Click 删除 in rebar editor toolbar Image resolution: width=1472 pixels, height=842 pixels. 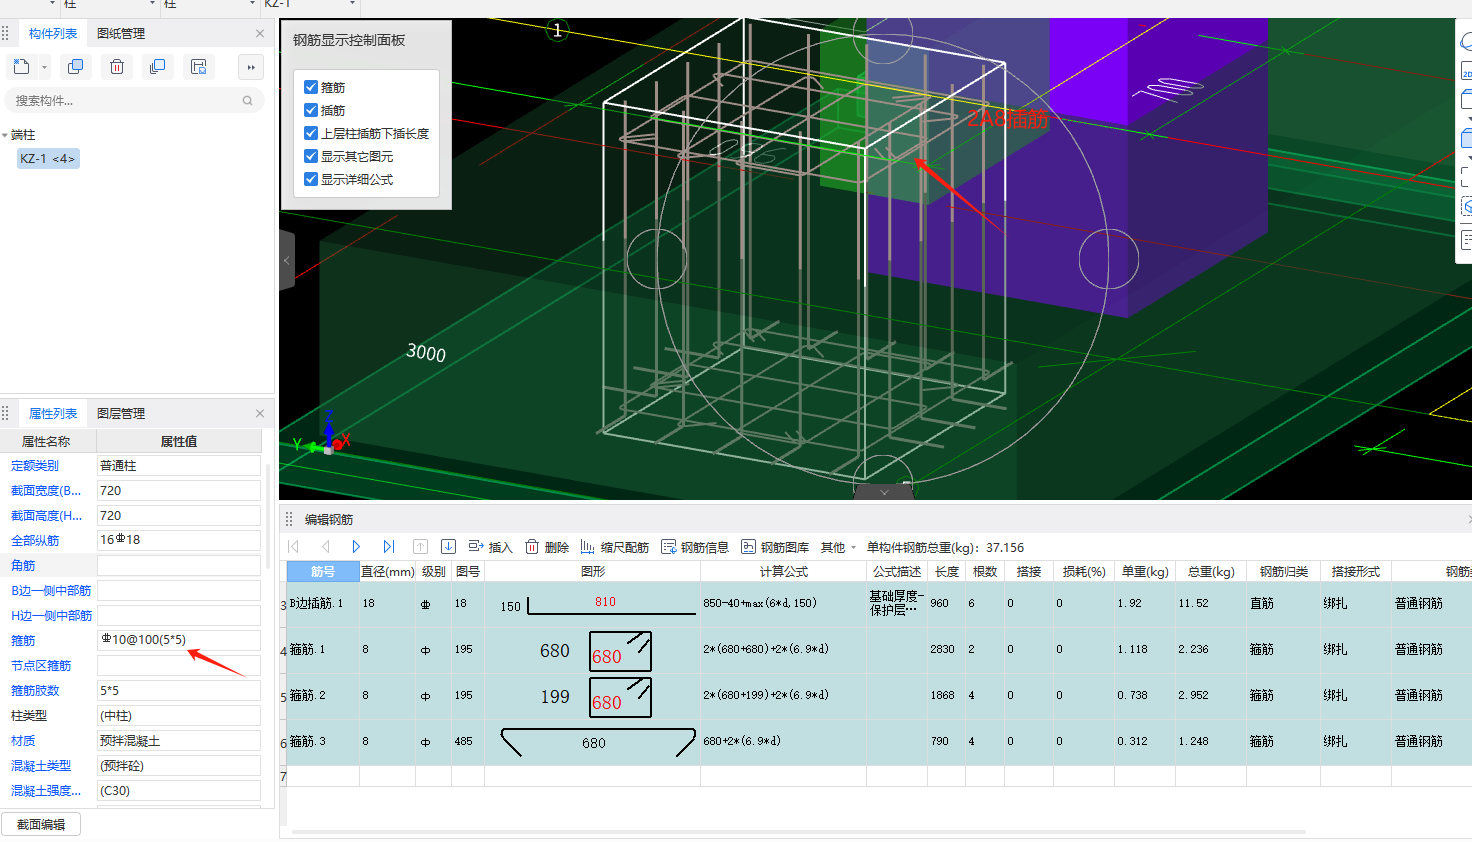coord(547,547)
